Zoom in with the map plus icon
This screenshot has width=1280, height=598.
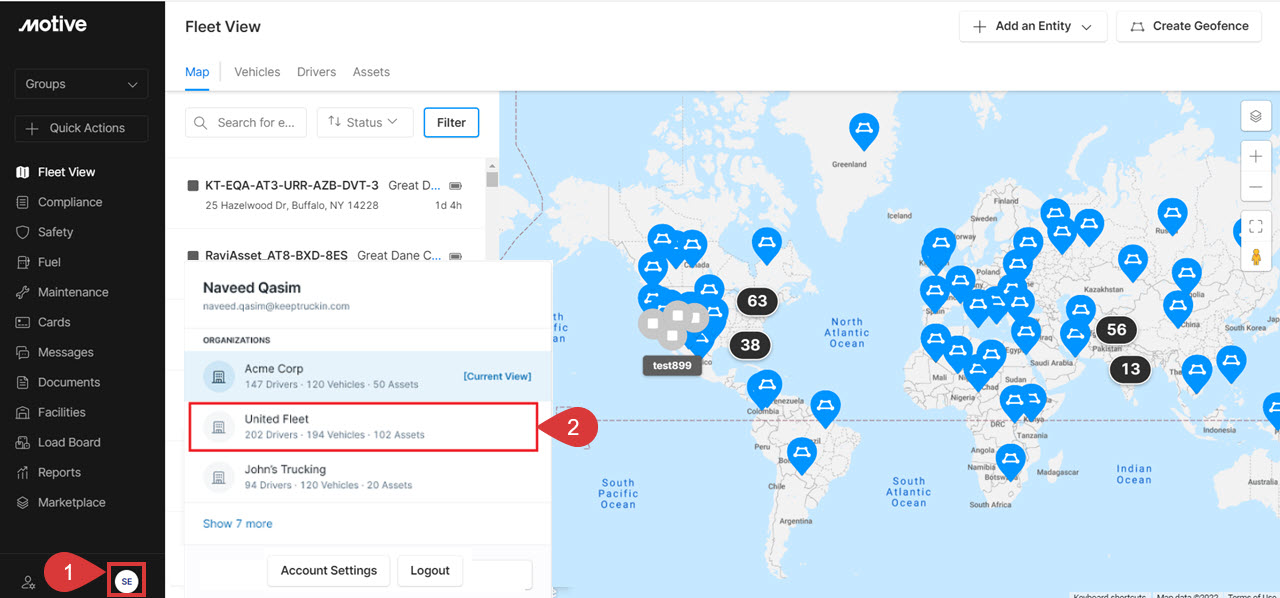[x=1256, y=156]
